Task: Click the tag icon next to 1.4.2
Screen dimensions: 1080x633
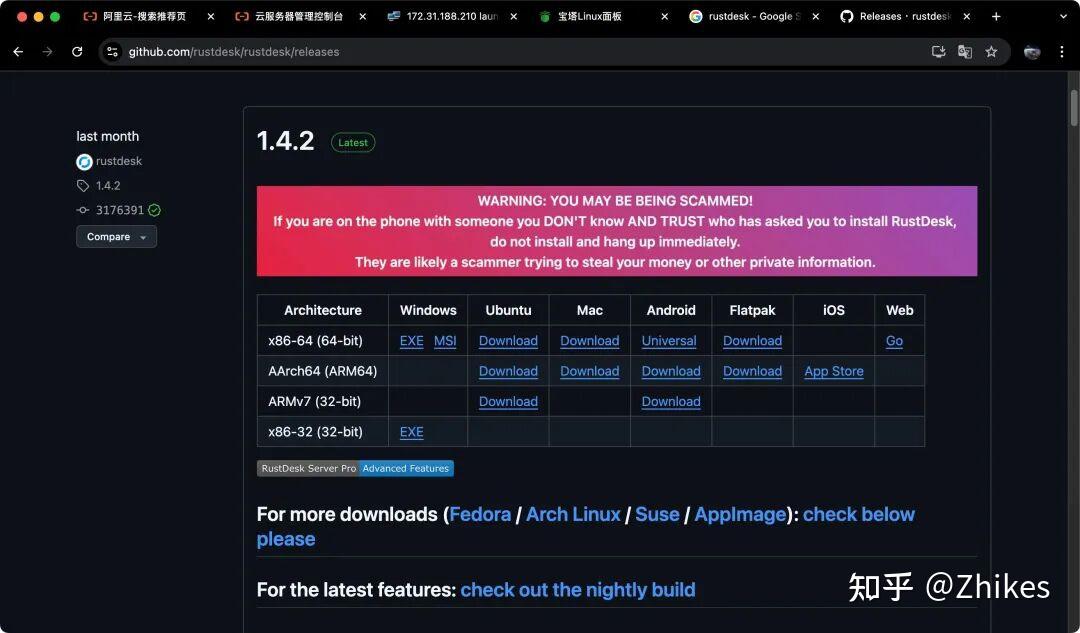Action: pyautogui.click(x=83, y=185)
